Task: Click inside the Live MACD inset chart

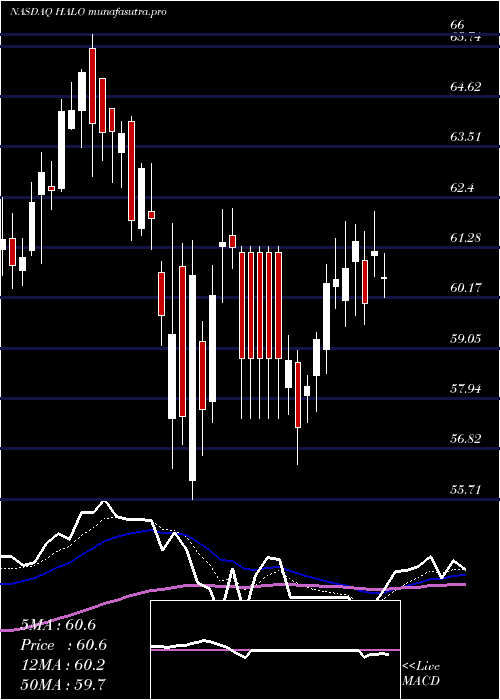Action: [x=275, y=650]
